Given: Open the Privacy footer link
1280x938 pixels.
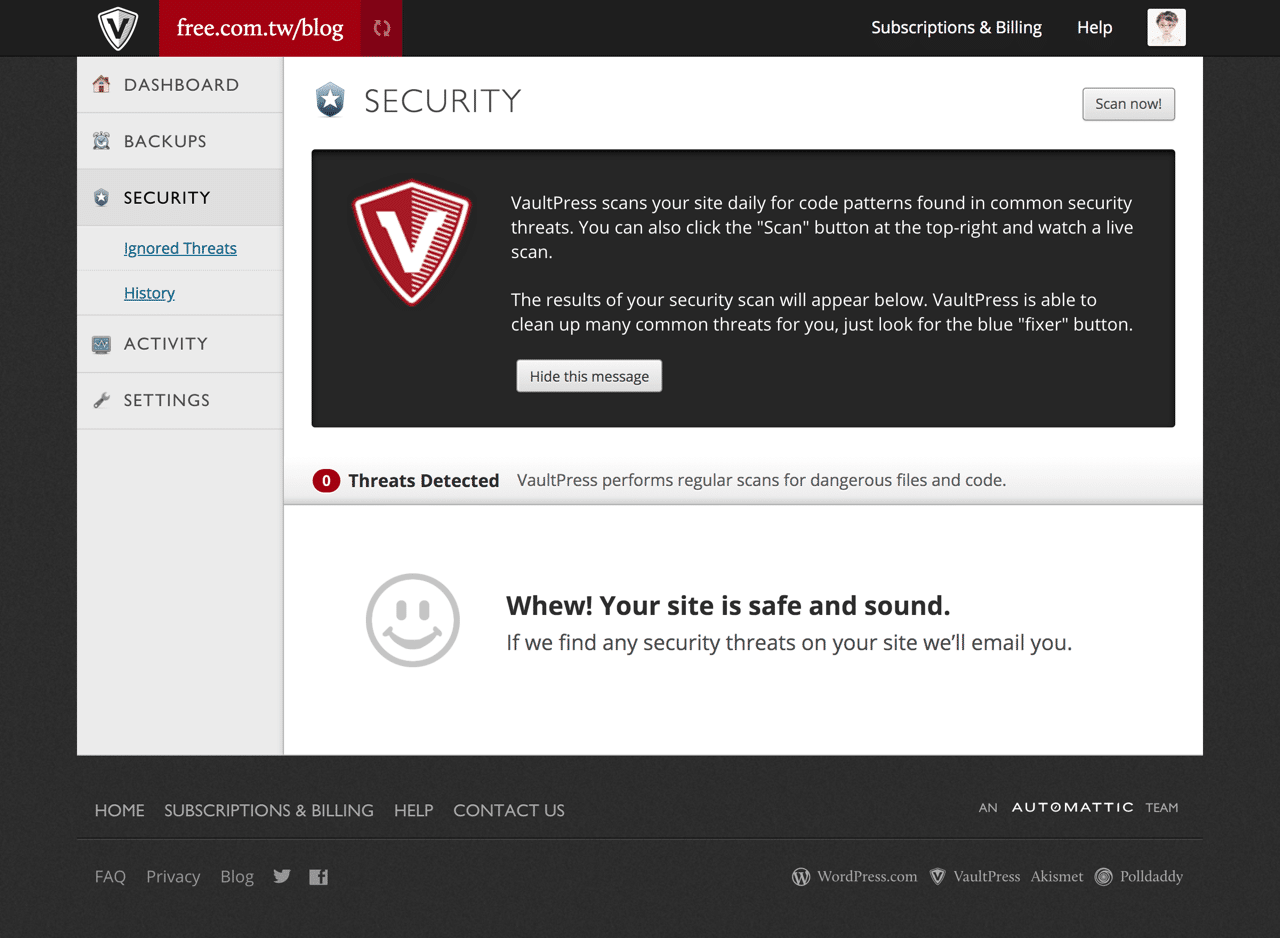Looking at the screenshot, I should point(173,877).
